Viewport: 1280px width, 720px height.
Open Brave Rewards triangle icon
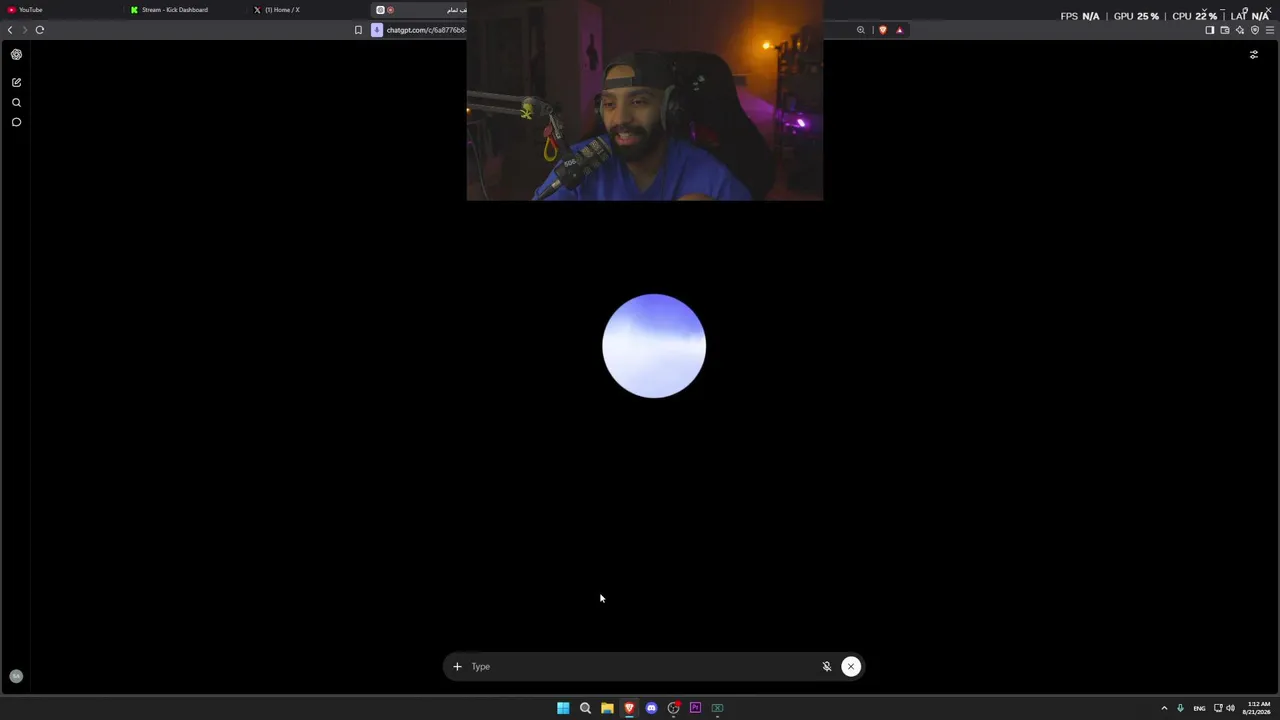pos(899,30)
